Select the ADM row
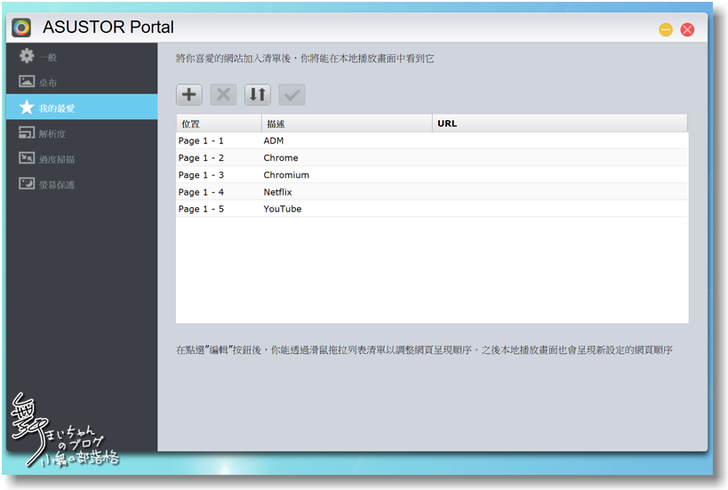 pos(432,141)
